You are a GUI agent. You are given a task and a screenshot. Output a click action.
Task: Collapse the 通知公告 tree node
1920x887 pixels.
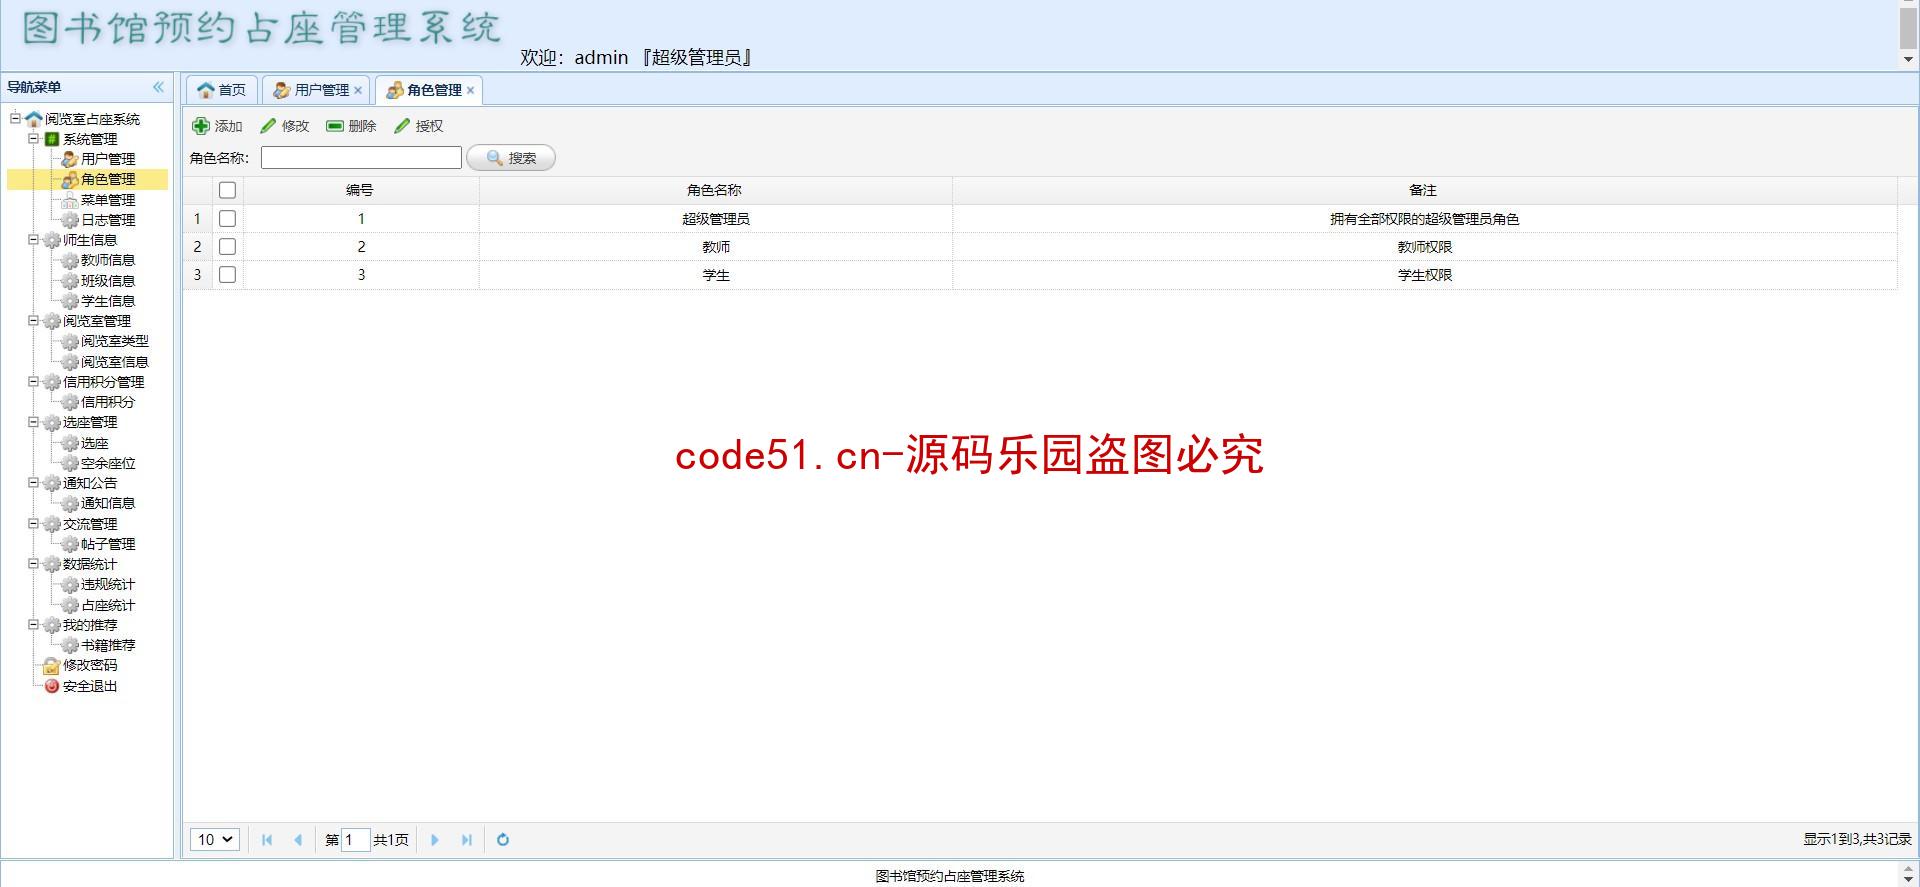point(33,483)
